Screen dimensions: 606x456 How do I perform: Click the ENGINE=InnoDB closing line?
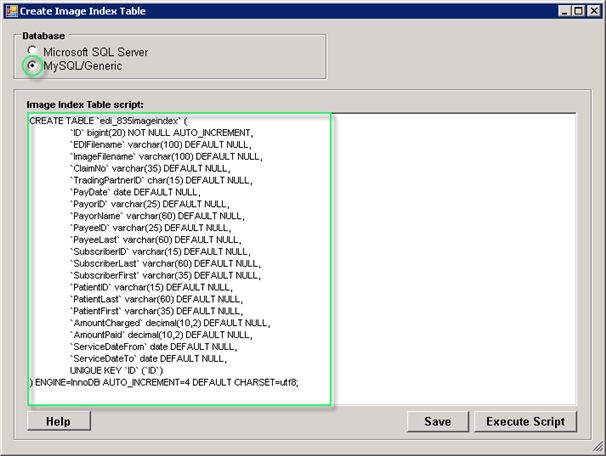[x=165, y=382]
